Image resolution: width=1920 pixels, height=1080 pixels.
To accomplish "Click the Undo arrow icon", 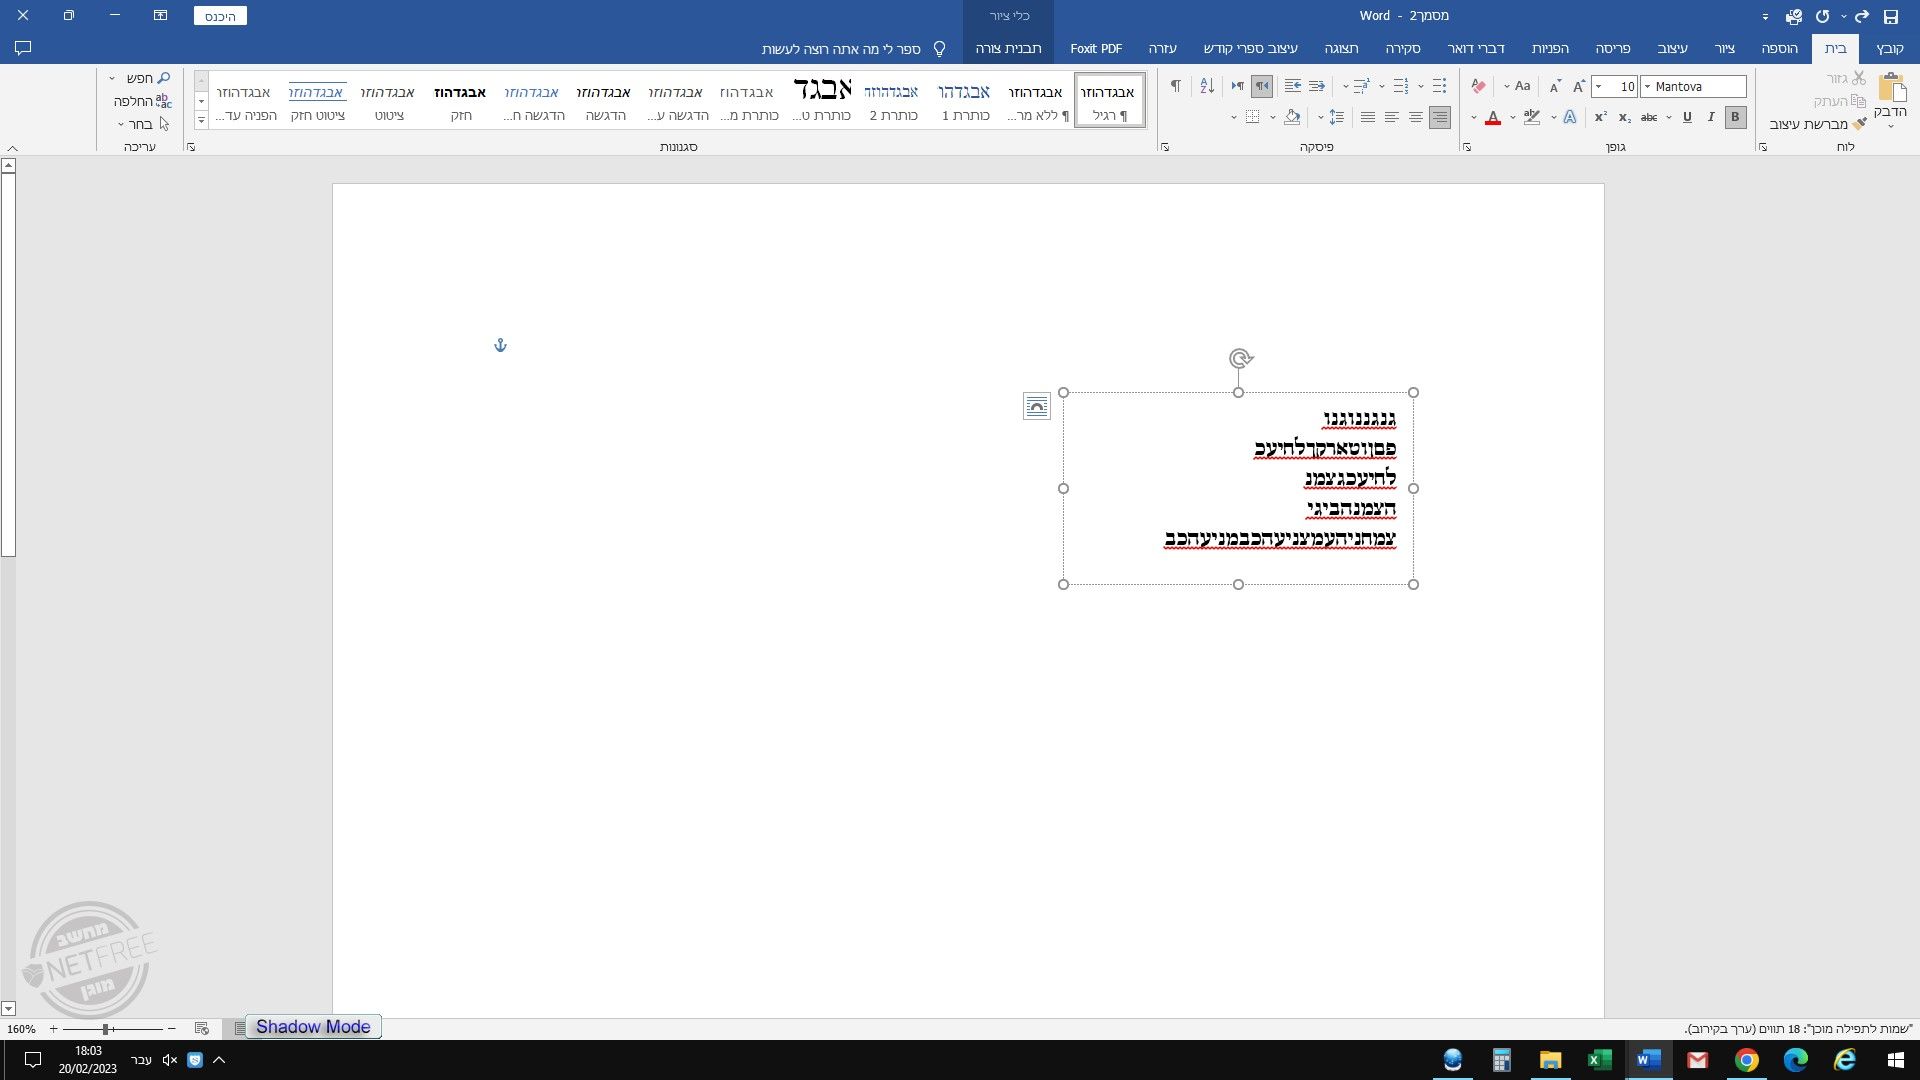I will pos(1861,16).
